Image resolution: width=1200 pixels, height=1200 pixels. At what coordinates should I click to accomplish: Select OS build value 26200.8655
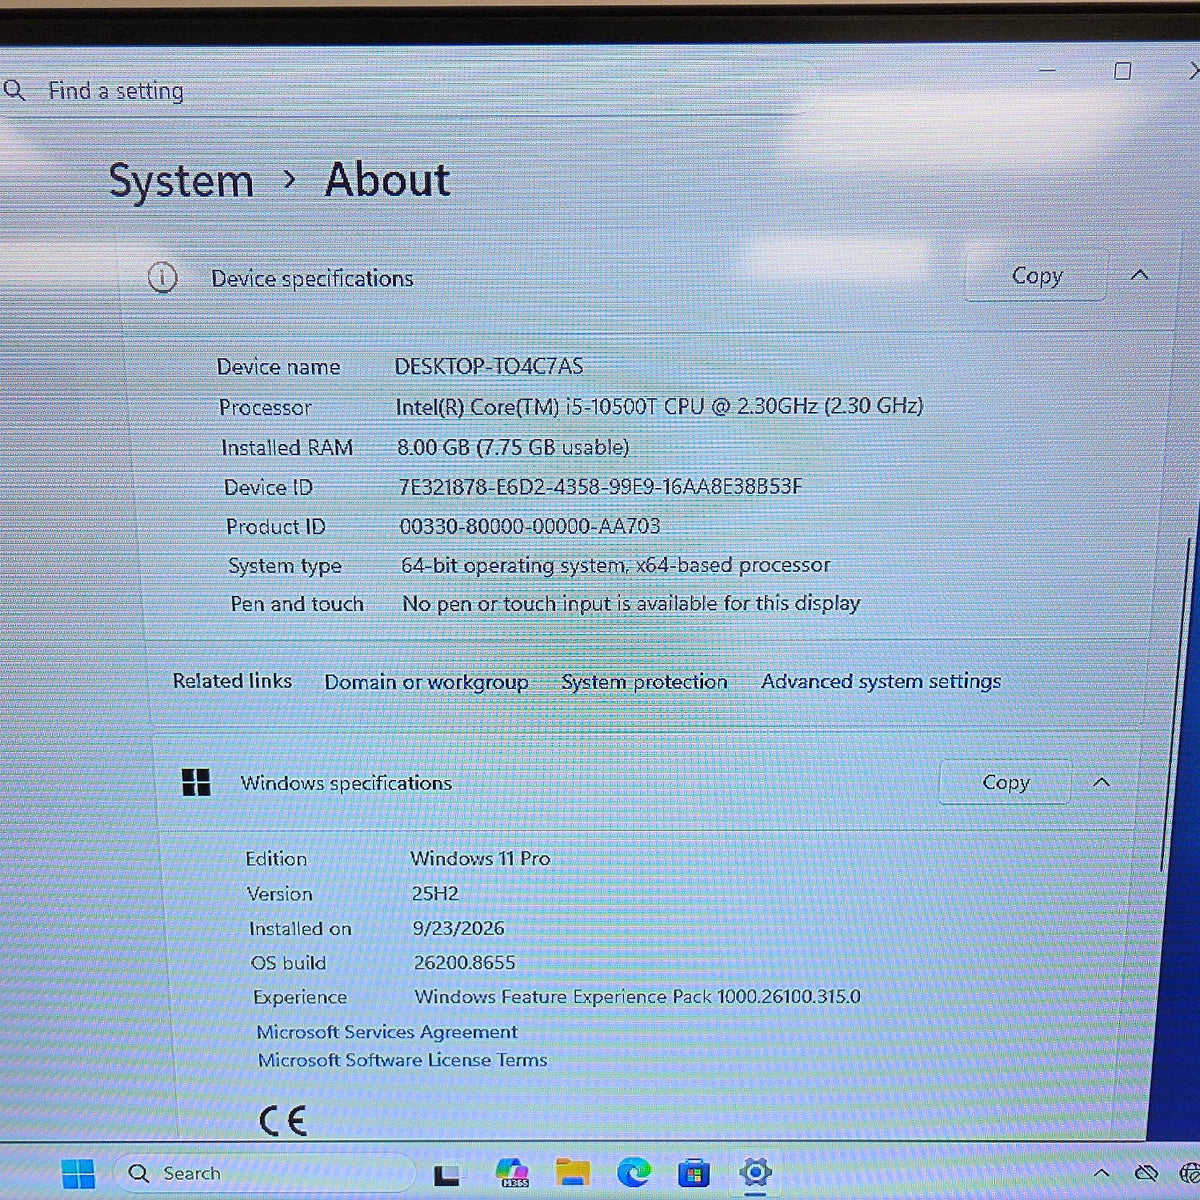pos(464,962)
